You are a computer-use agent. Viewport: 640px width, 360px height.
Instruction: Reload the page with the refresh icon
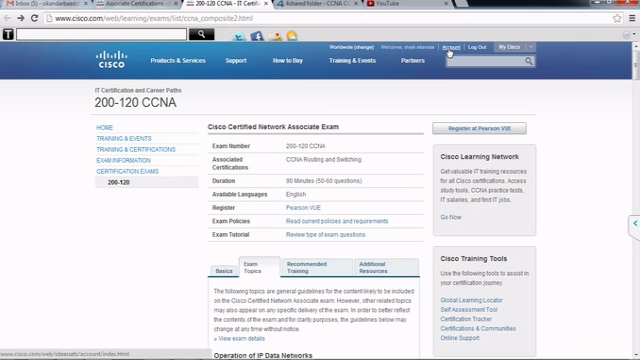pyautogui.click(x=35, y=18)
